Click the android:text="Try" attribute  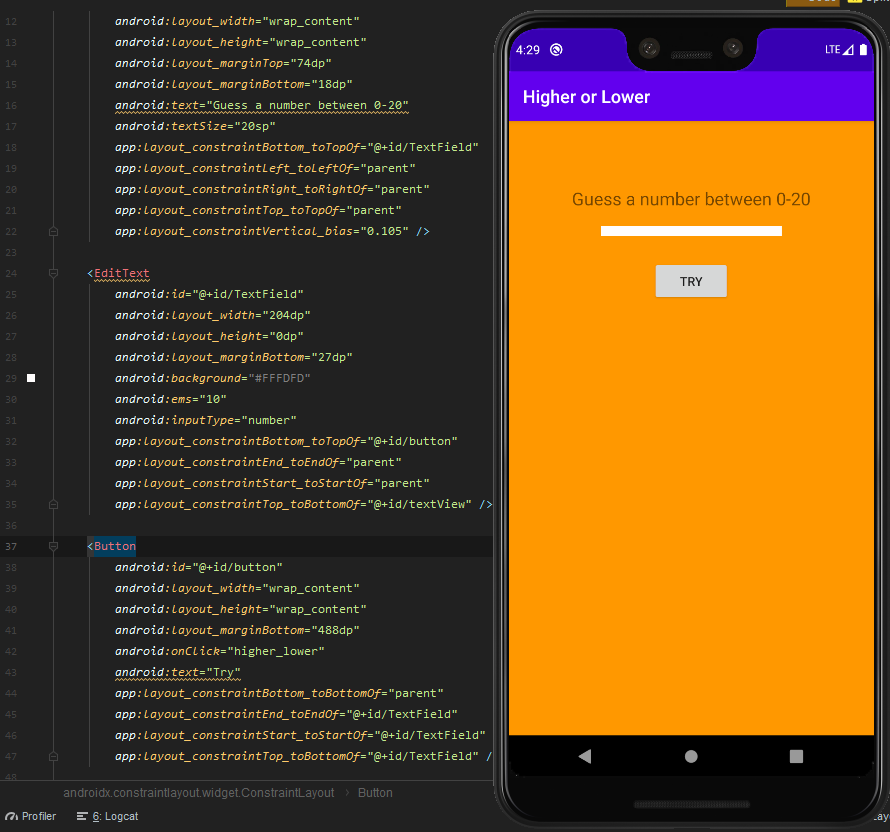(x=178, y=673)
